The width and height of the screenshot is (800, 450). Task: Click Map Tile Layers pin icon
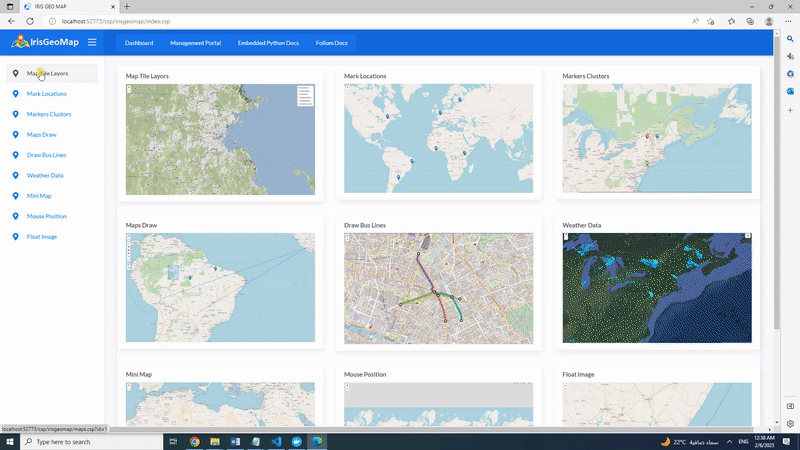[x=15, y=73]
